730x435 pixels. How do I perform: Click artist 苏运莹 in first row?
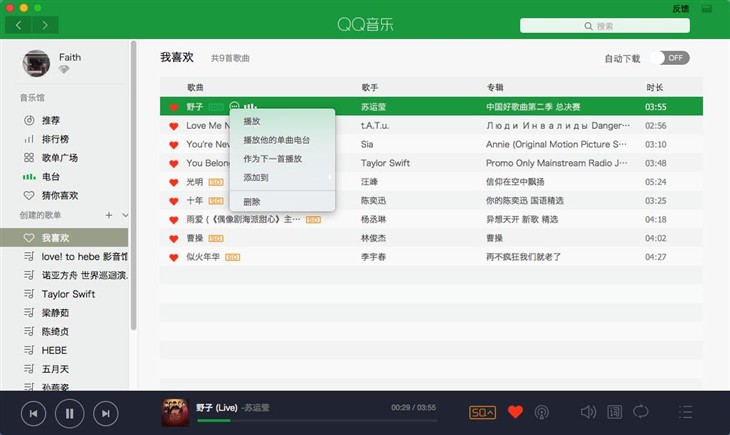373,107
